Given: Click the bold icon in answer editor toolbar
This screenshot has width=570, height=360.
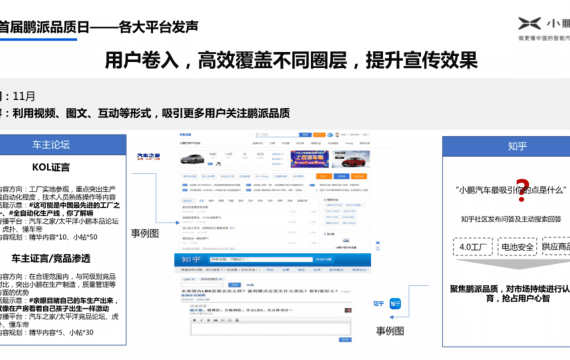Looking at the screenshot, I should (x=194, y=320).
